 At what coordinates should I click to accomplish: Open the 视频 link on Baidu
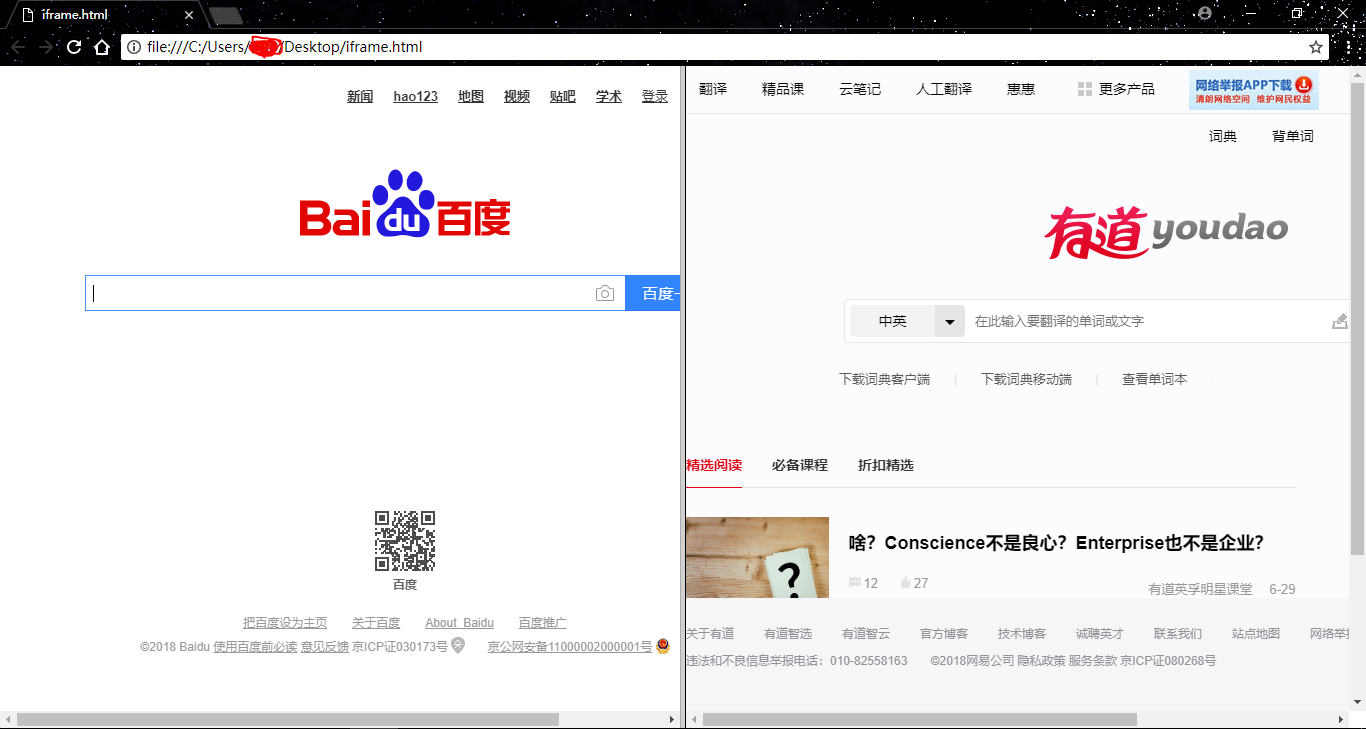click(x=517, y=96)
